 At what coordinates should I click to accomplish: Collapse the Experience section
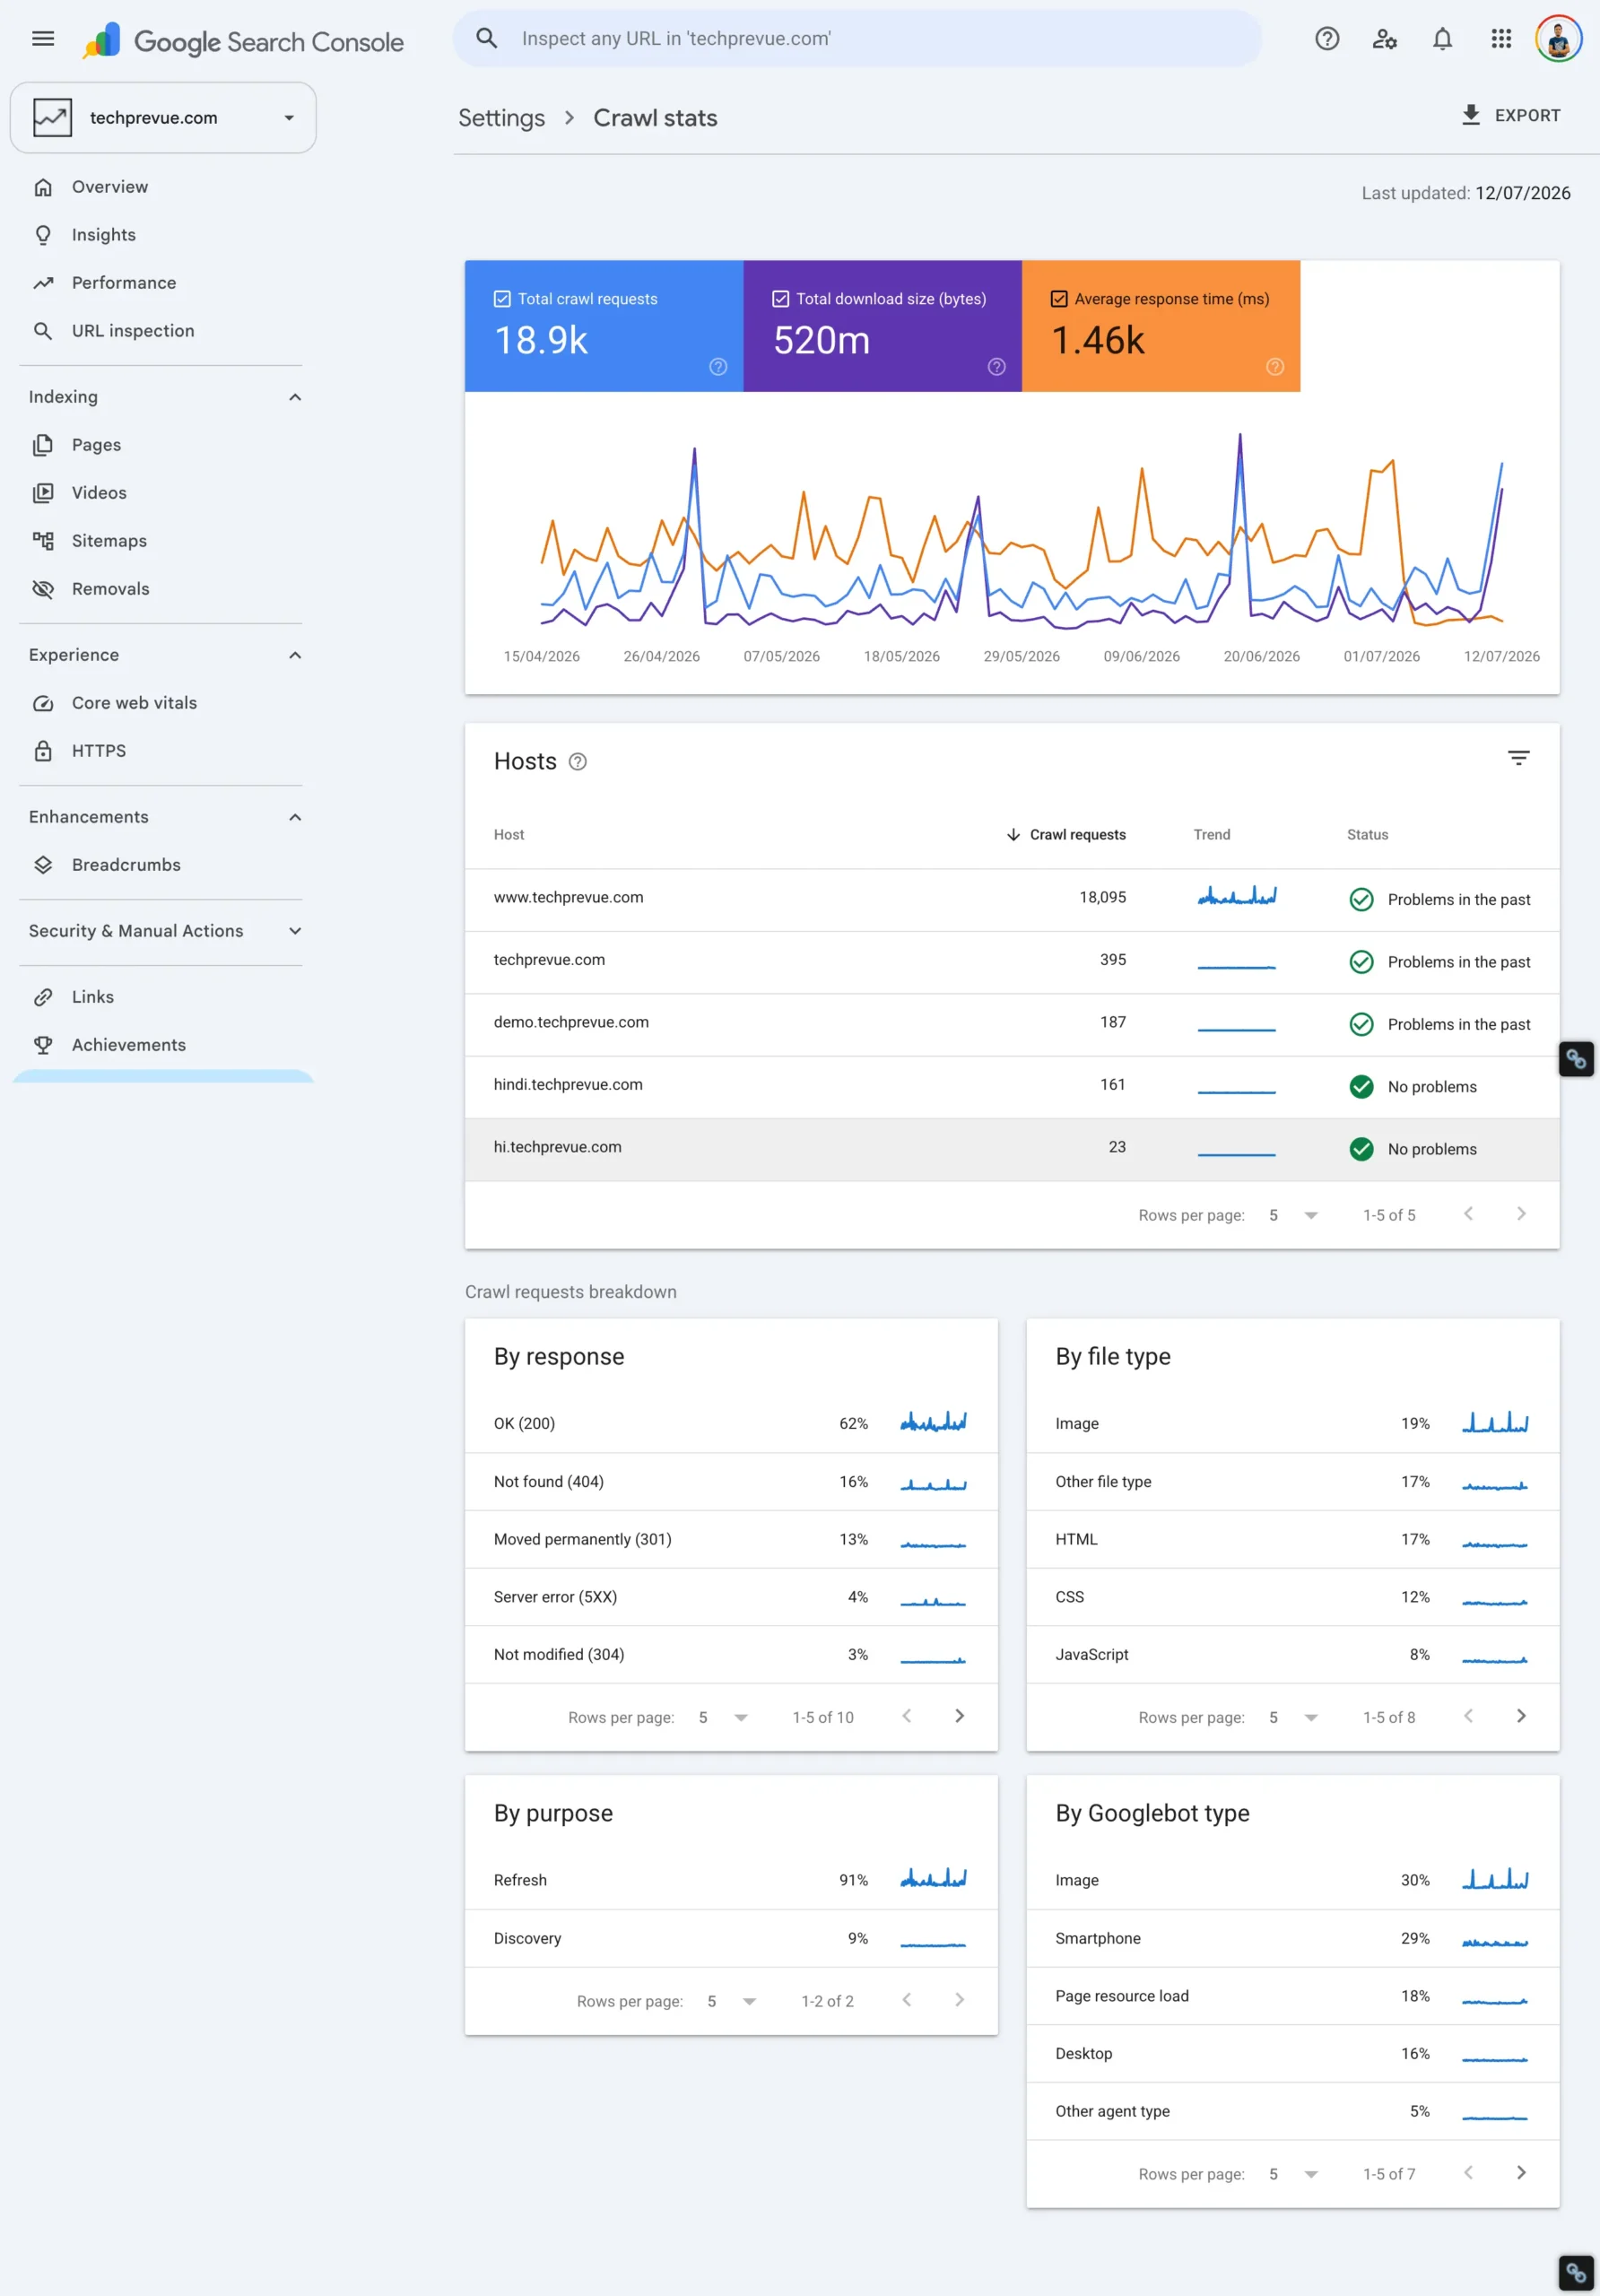point(295,656)
